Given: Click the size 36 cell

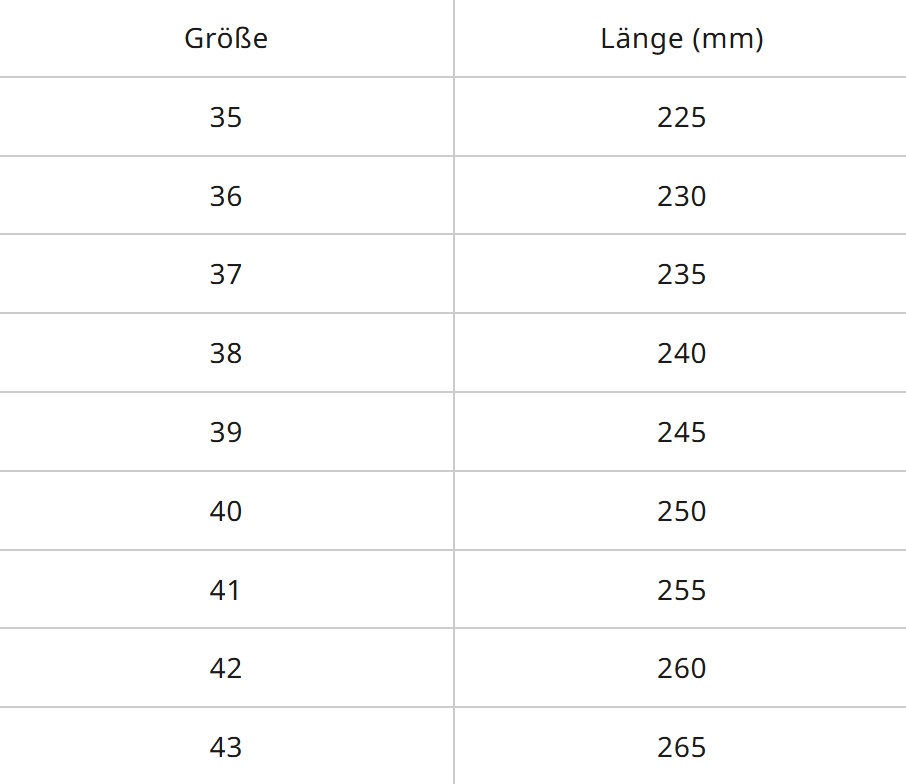Looking at the screenshot, I should (226, 196).
